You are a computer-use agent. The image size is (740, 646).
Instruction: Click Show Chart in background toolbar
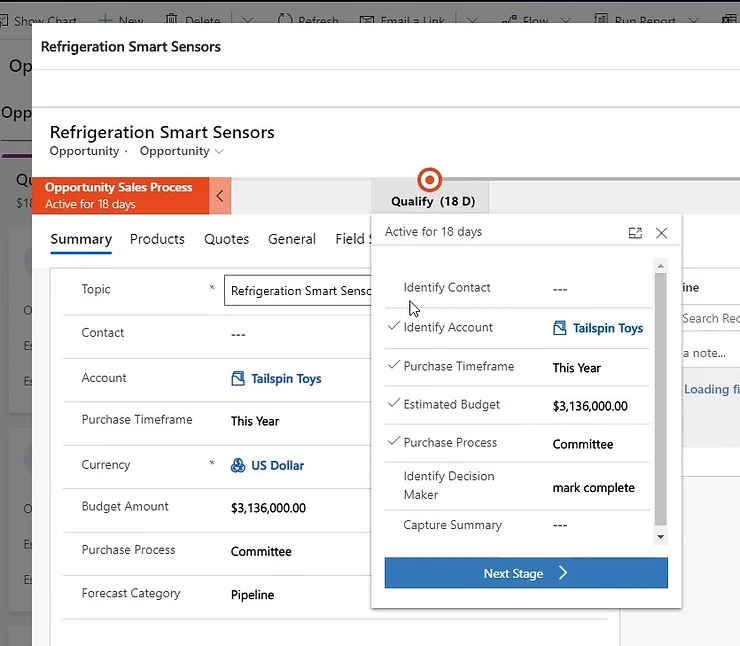click(39, 20)
